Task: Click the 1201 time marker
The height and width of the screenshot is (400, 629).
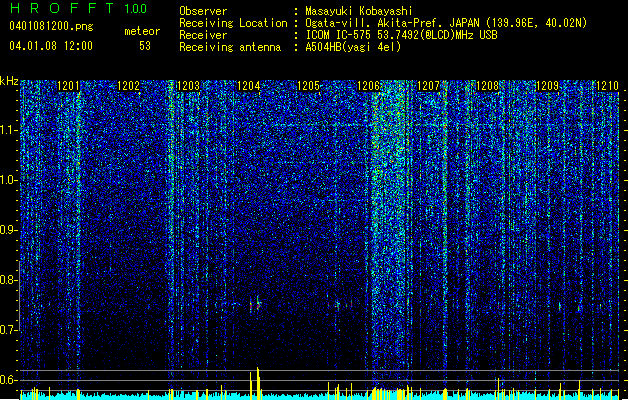Action: point(68,85)
